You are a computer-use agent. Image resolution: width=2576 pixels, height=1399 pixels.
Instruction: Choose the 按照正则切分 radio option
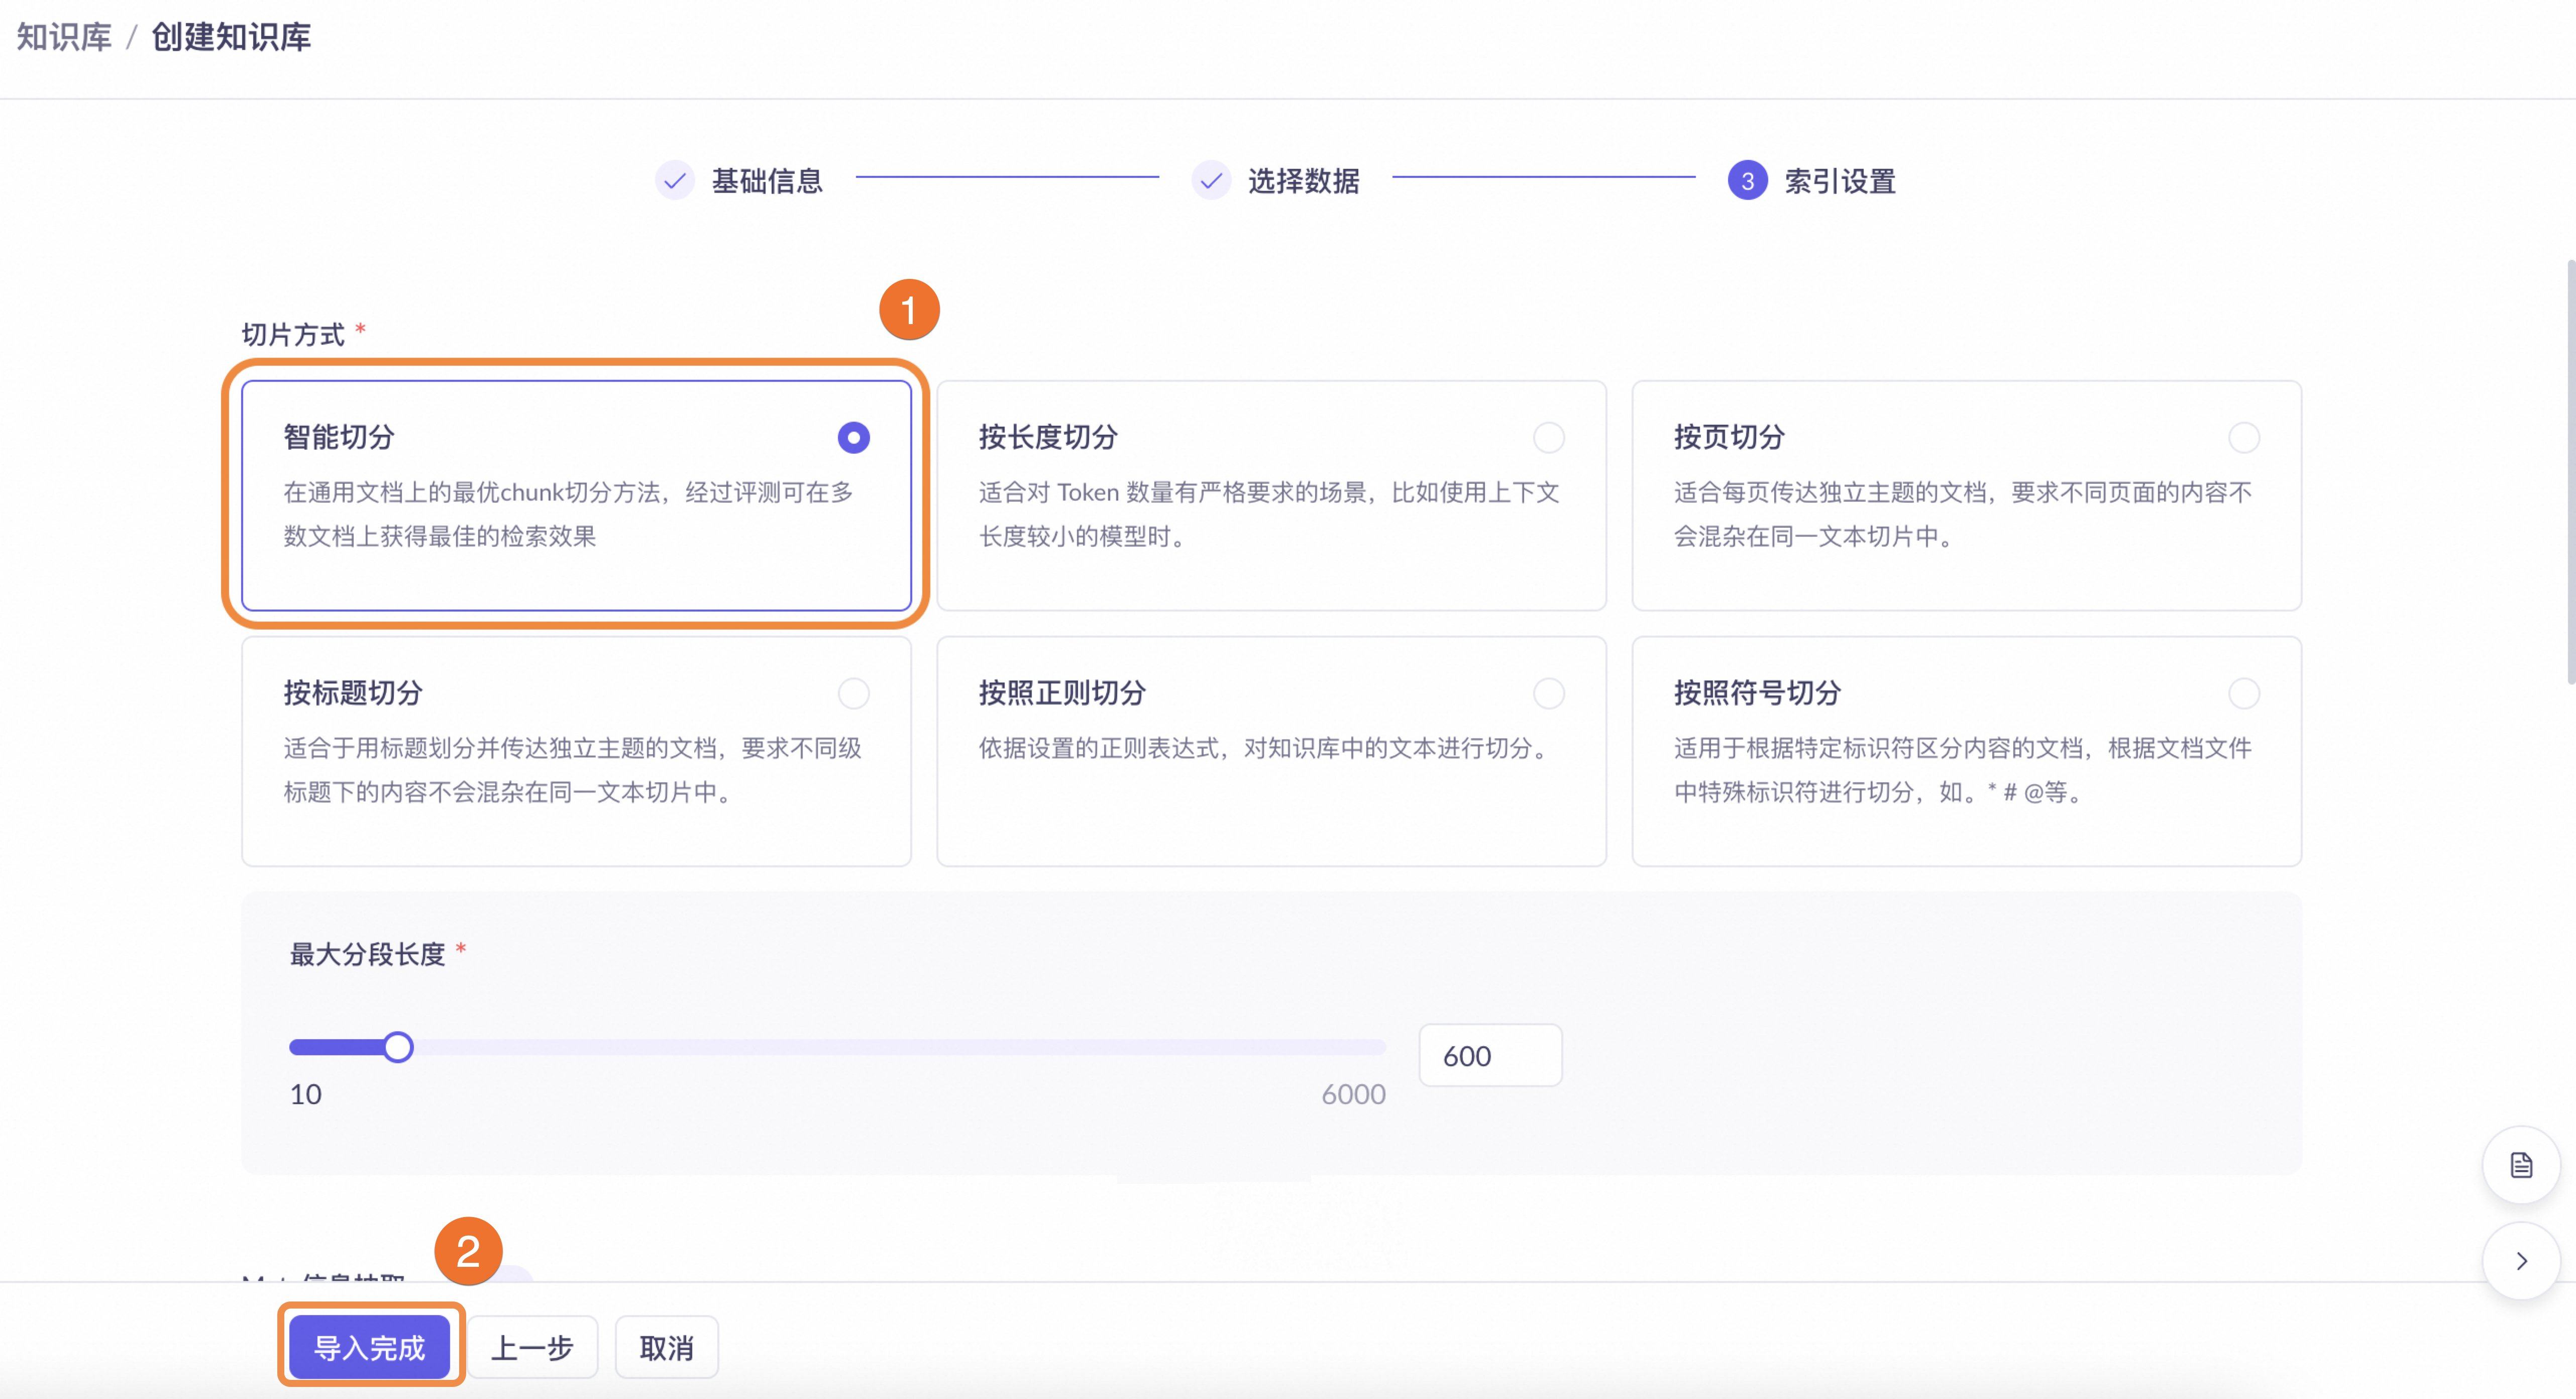point(1548,693)
